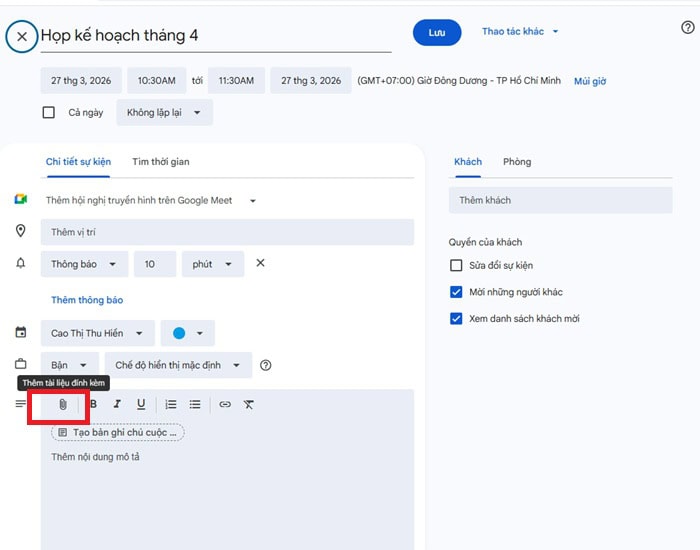Underline text in description editor
This screenshot has width=700, height=550.
pyautogui.click(x=141, y=405)
